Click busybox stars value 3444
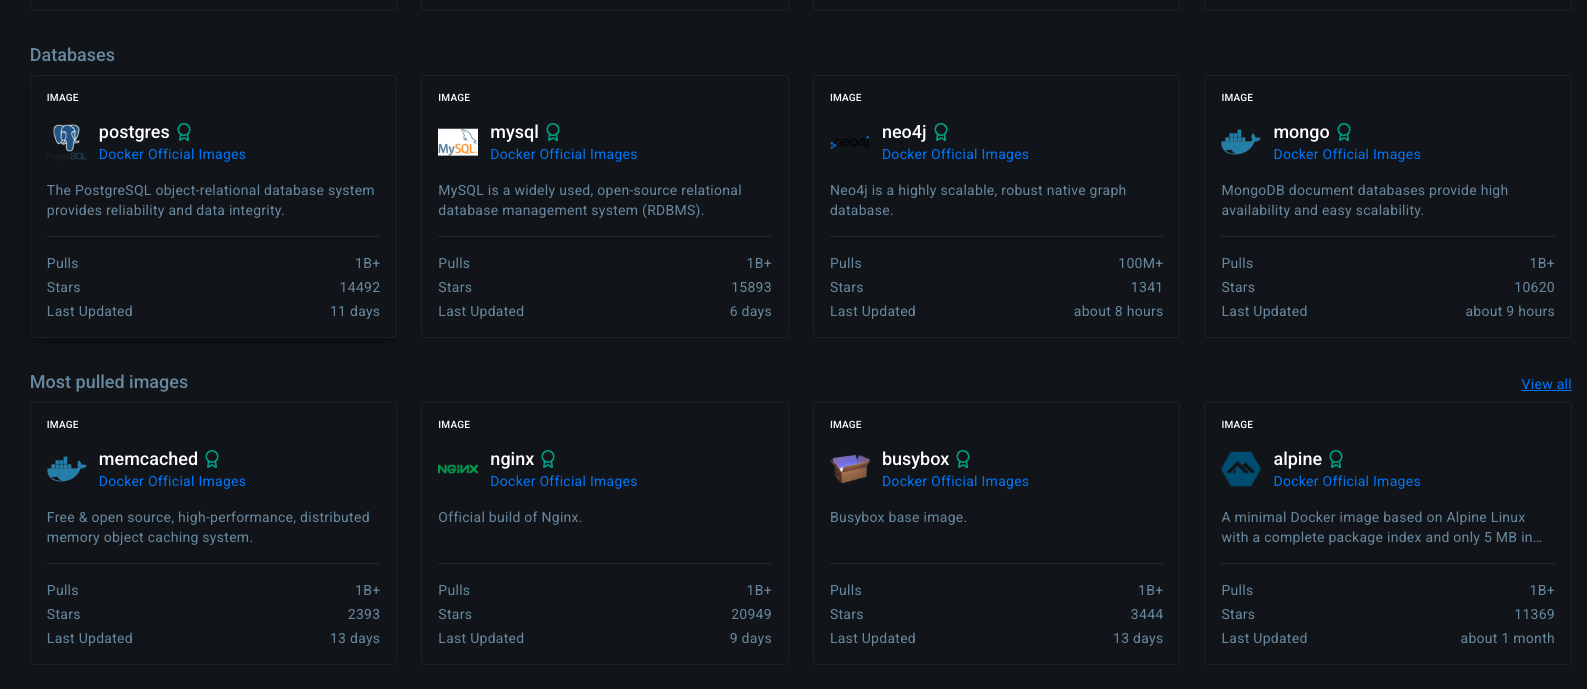 [x=1147, y=614]
